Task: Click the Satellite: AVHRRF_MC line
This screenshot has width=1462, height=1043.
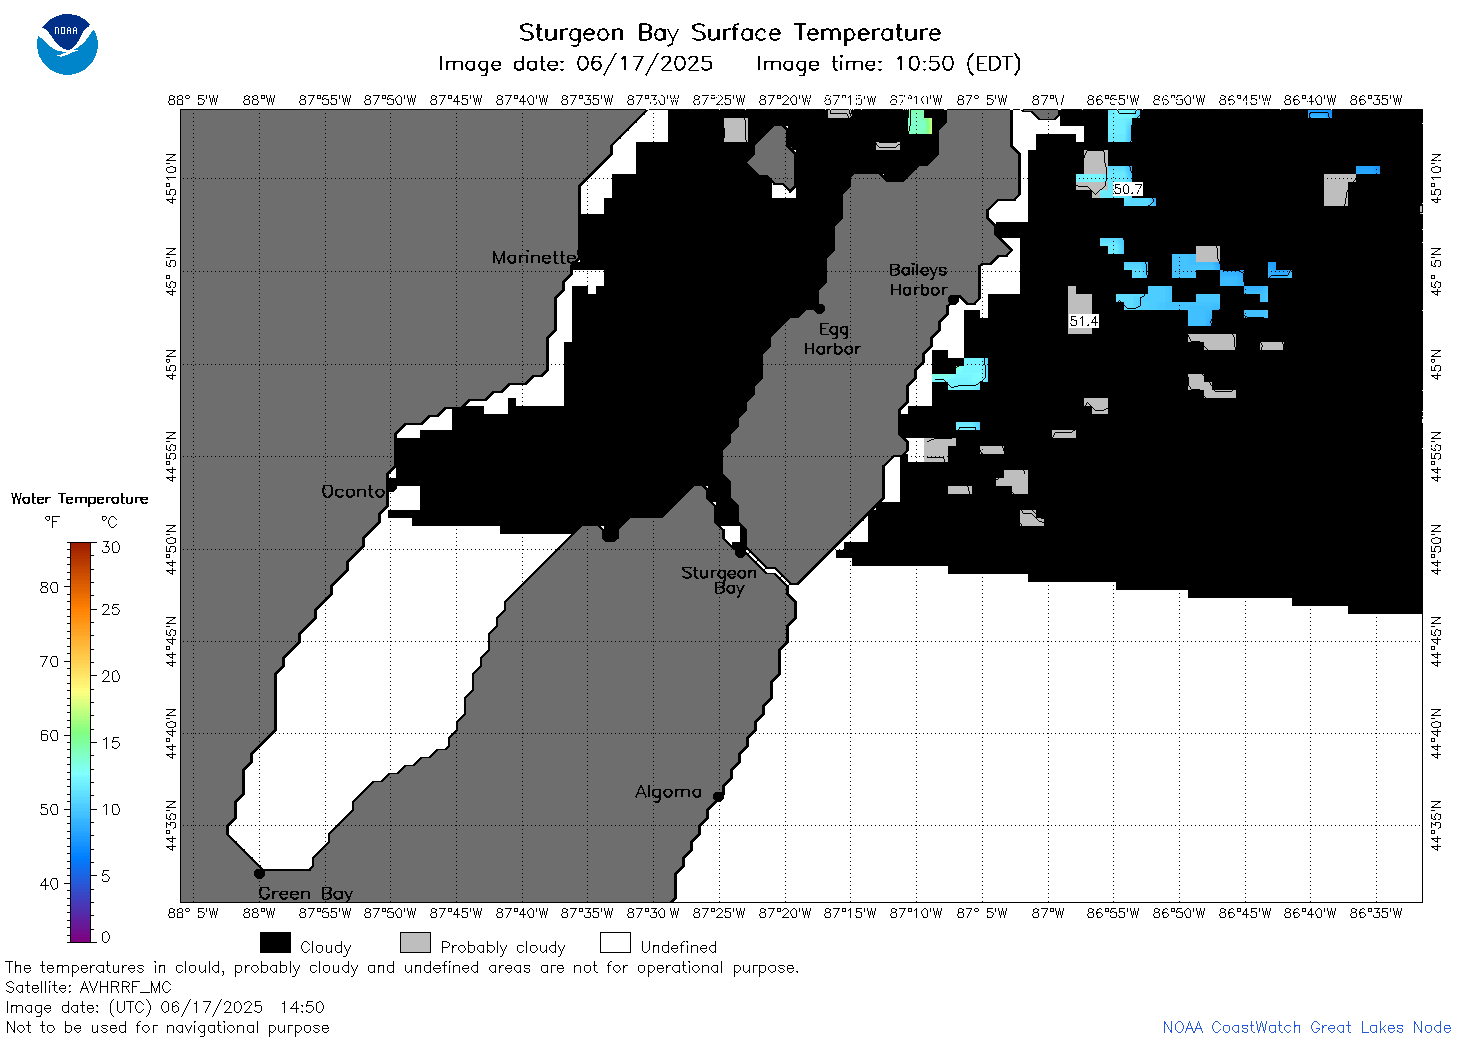Action: (x=88, y=987)
